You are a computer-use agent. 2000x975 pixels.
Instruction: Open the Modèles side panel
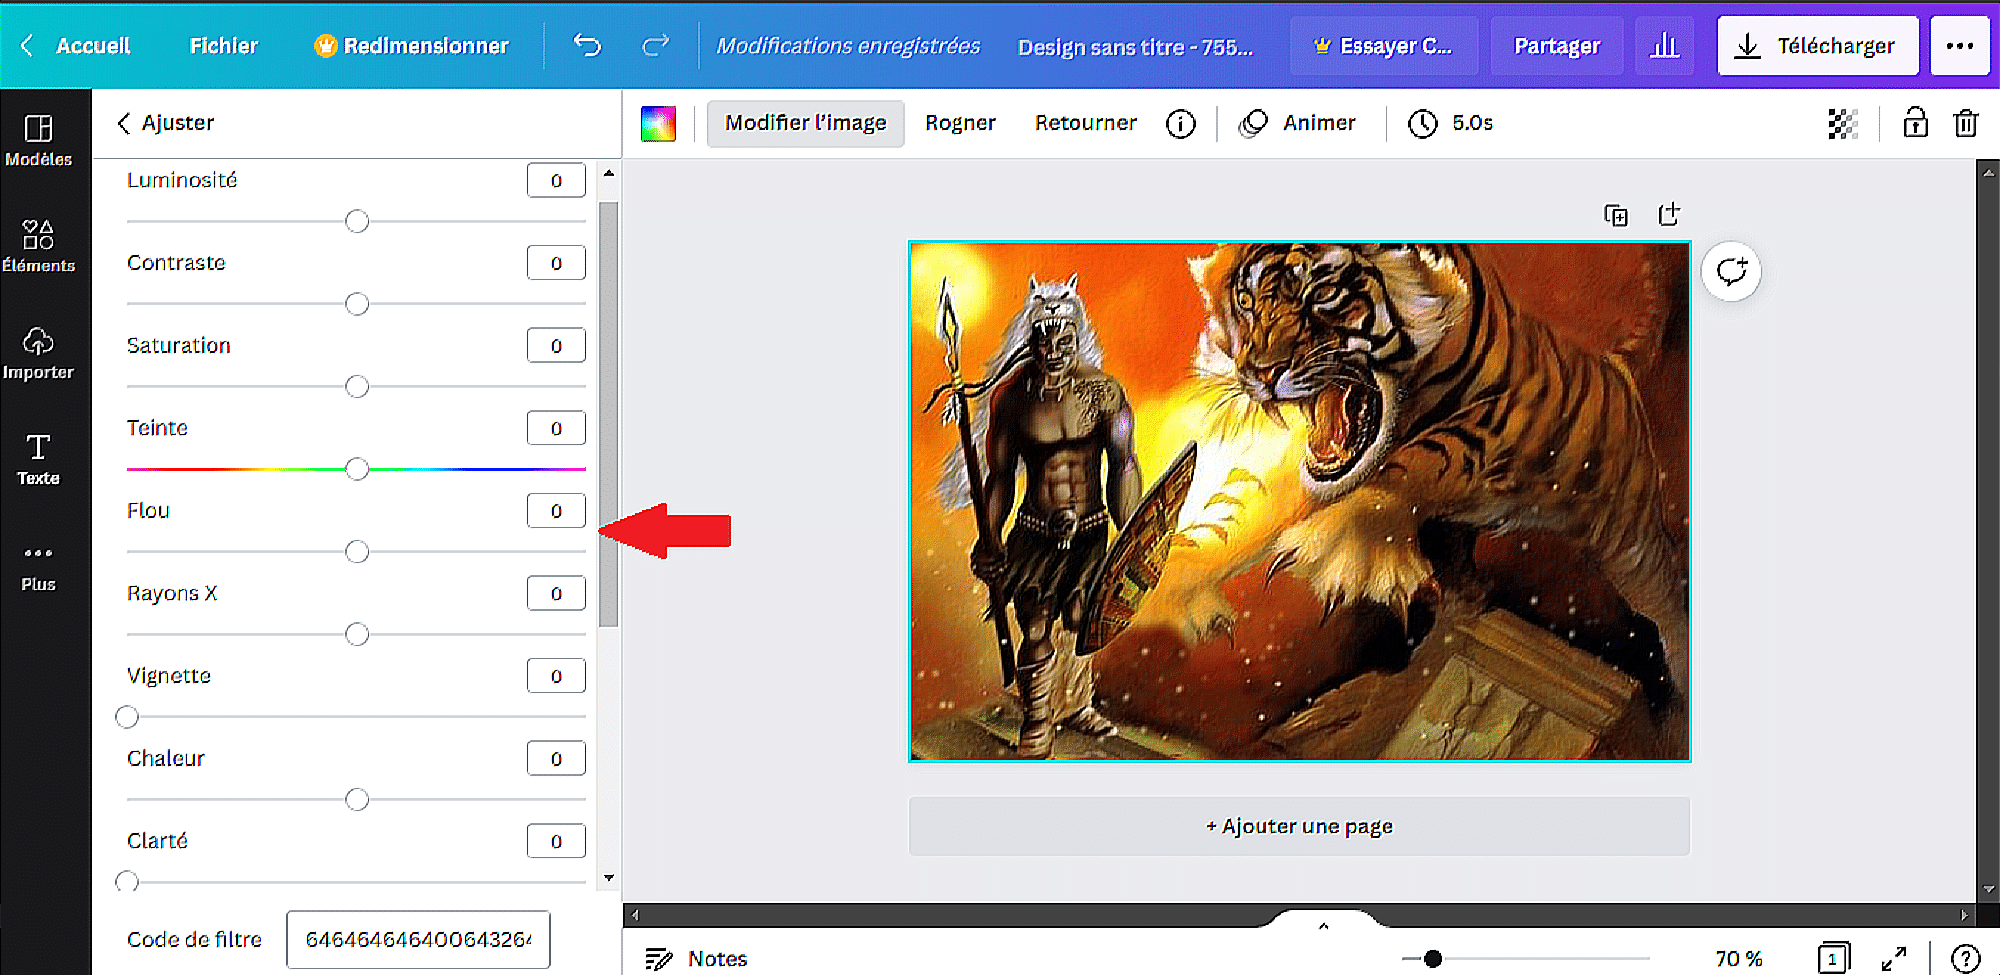coord(38,140)
